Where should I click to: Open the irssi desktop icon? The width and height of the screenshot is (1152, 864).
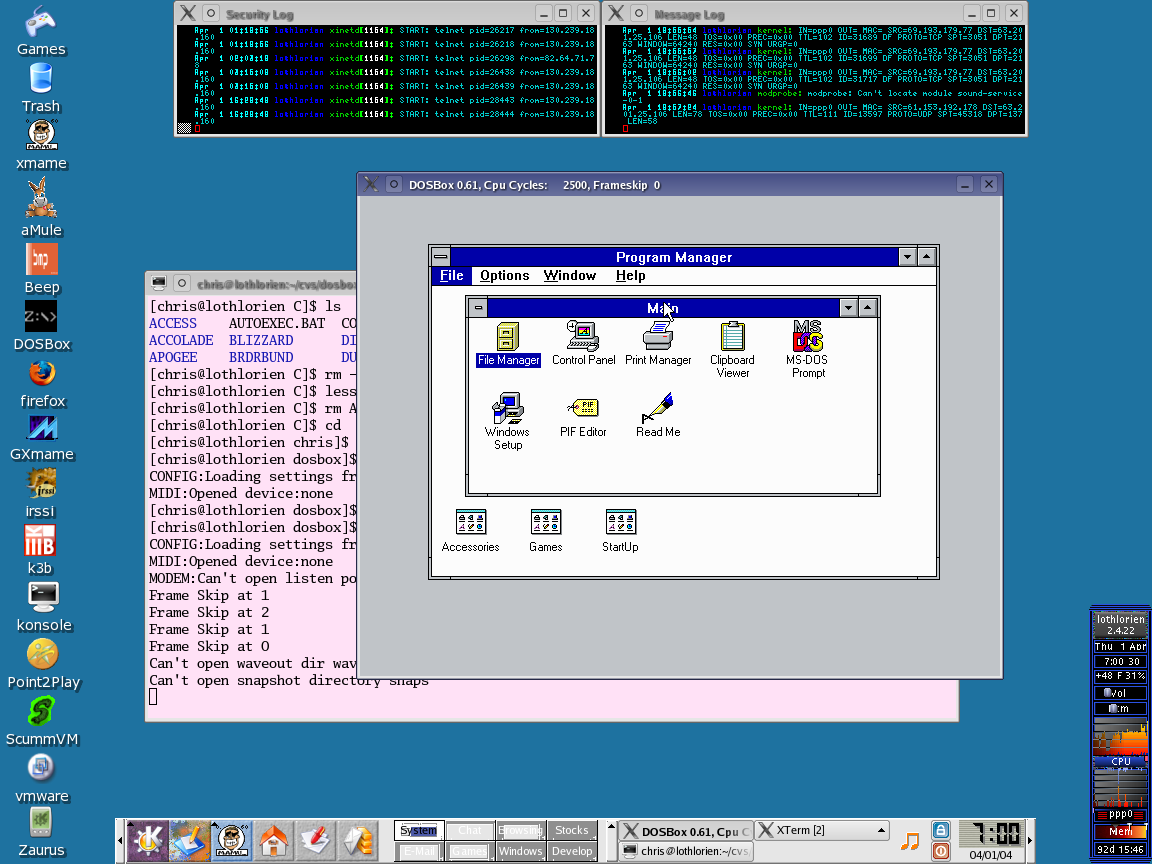(41, 494)
